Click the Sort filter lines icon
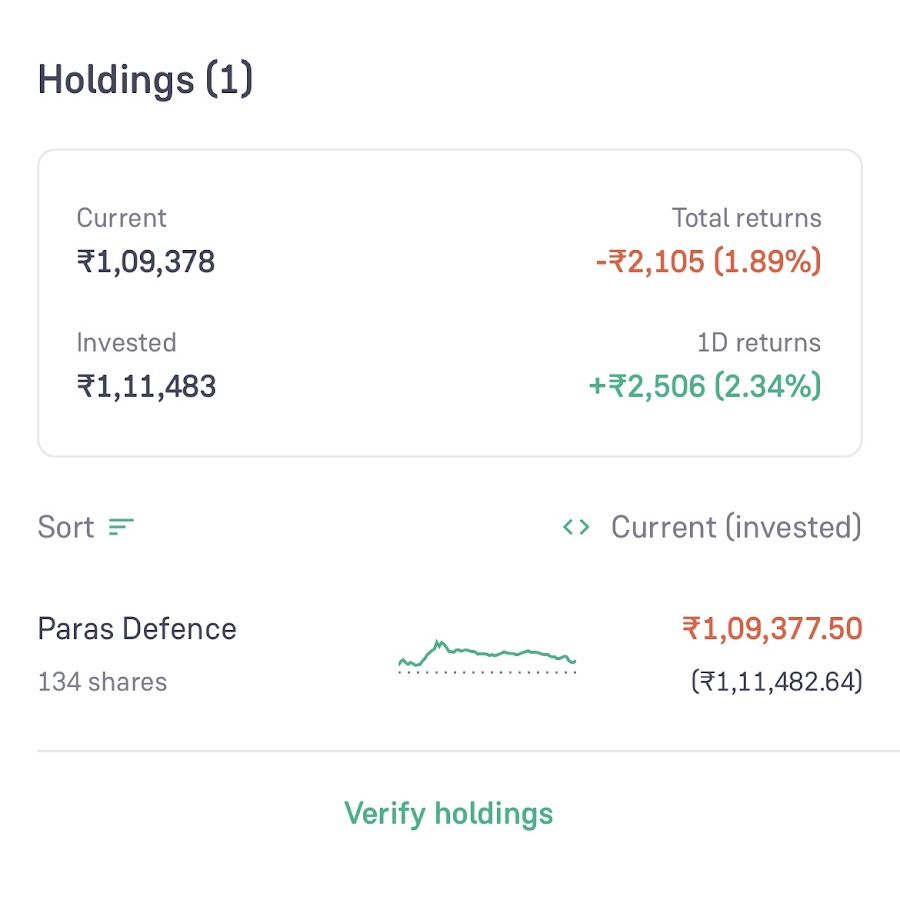The image size is (900, 900). point(122,527)
